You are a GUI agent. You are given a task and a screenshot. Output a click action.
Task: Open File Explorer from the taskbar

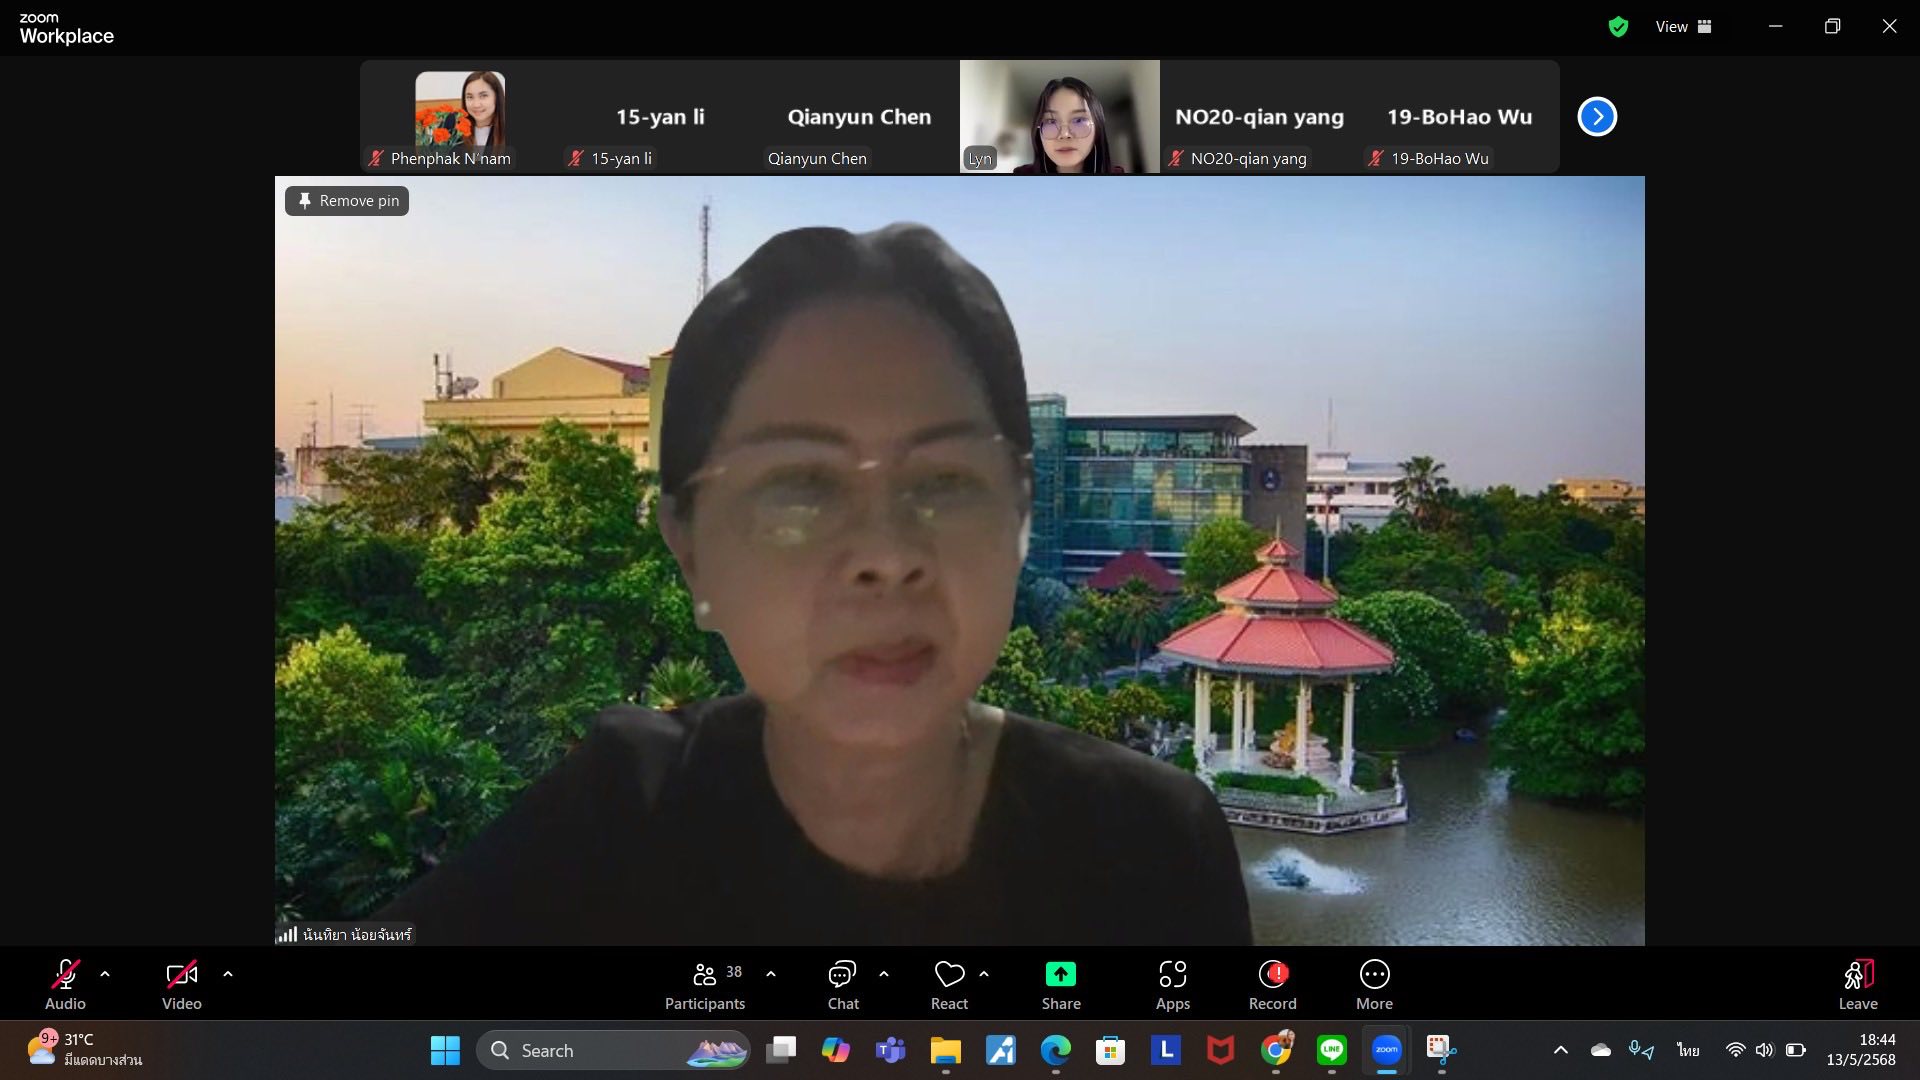[x=945, y=1050]
